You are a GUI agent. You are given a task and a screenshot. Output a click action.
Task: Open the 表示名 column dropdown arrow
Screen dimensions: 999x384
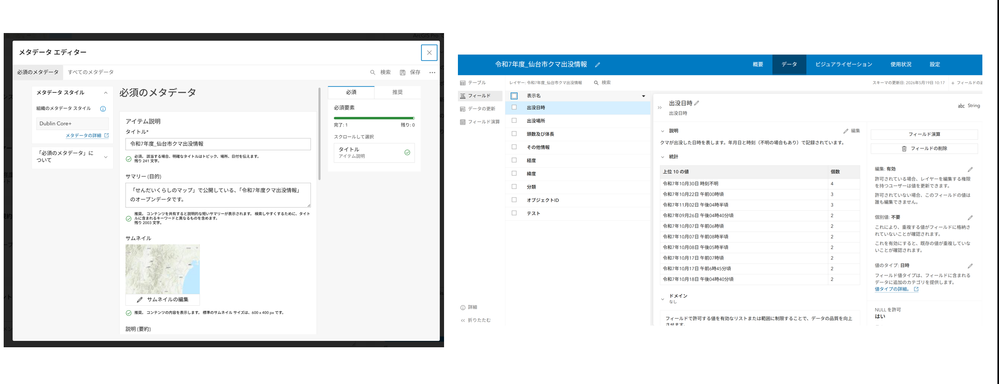click(x=643, y=96)
